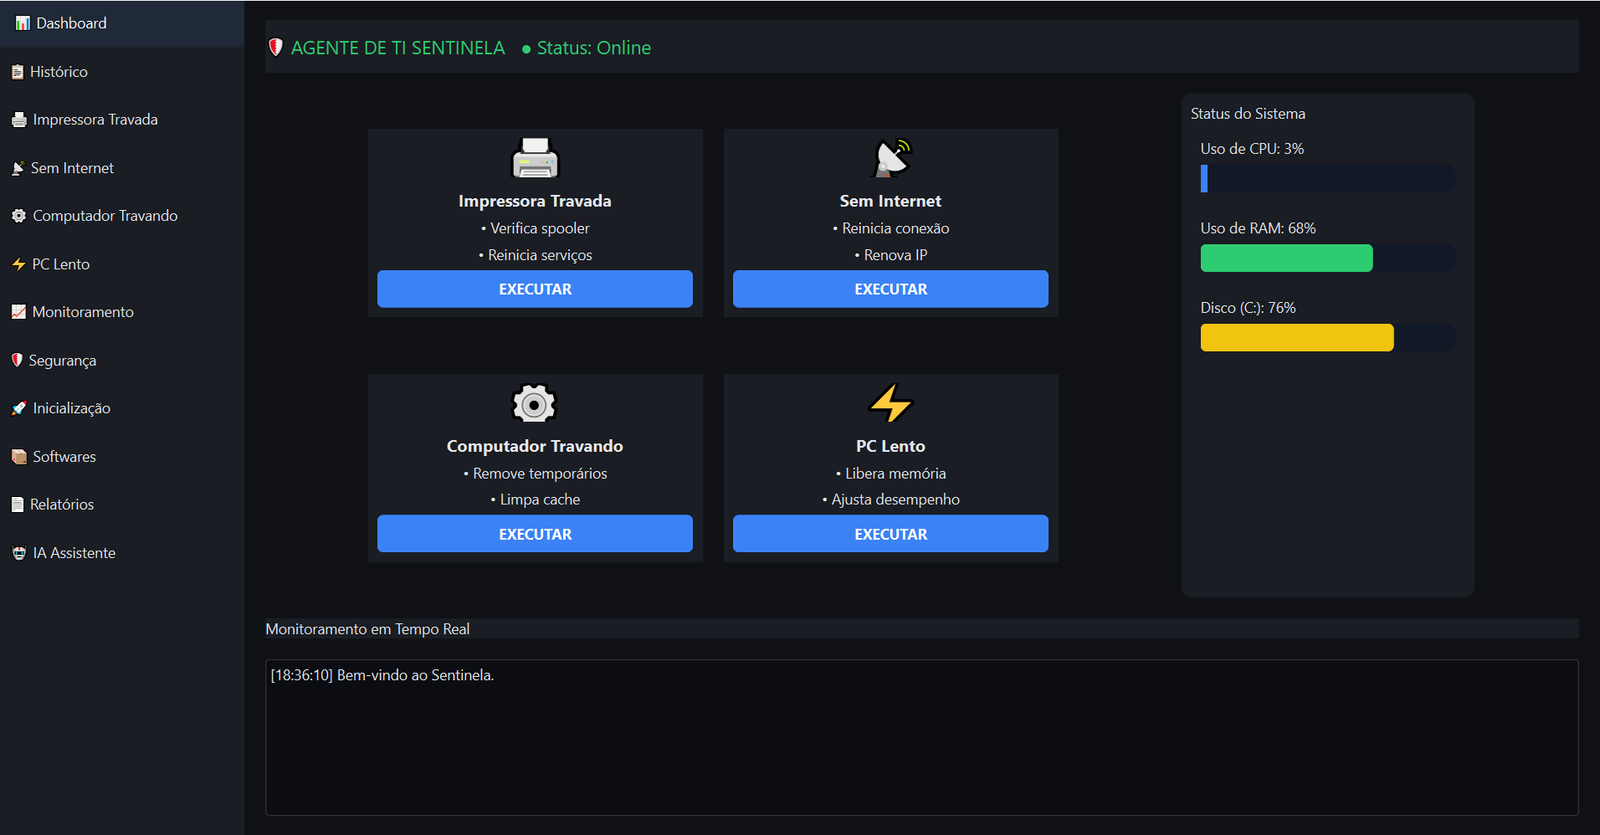
Task: Click the Softwares package icon
Action: click(19, 456)
